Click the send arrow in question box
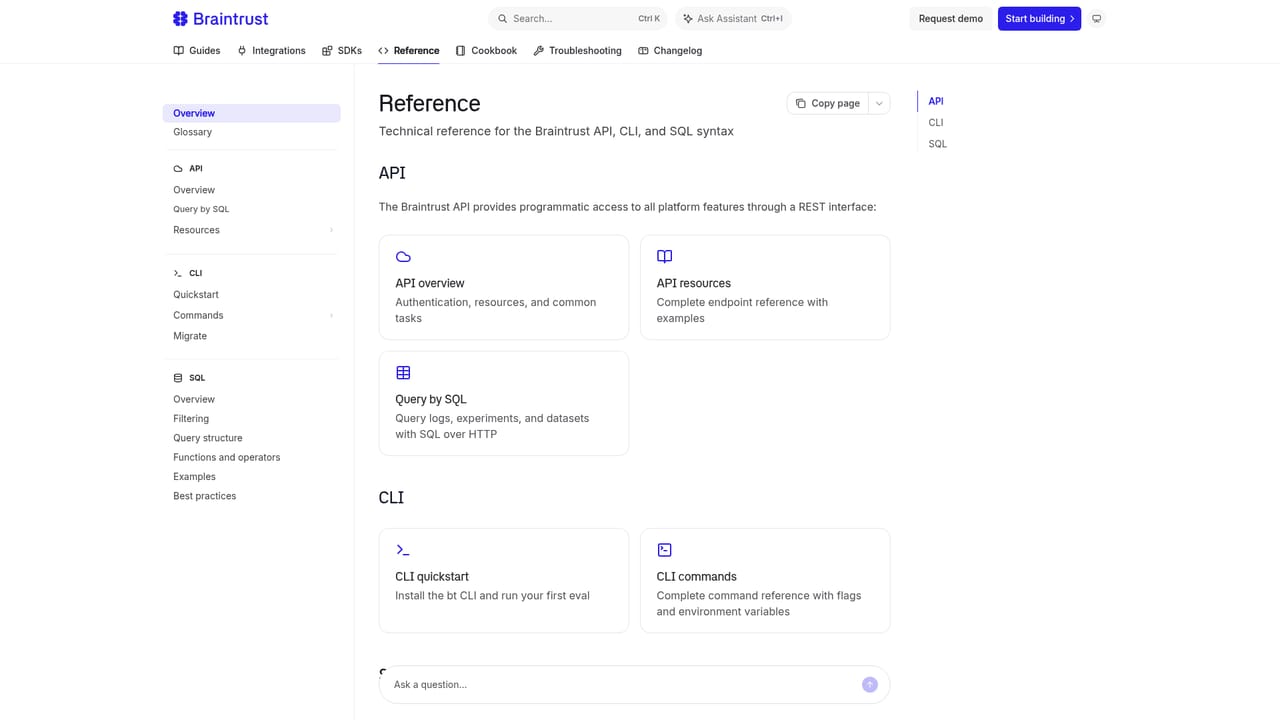This screenshot has height=720, width=1280. (870, 685)
